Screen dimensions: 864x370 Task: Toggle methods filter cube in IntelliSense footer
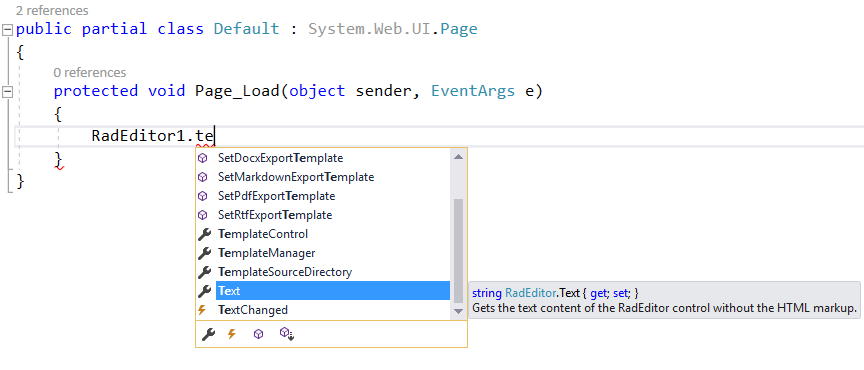click(x=258, y=334)
